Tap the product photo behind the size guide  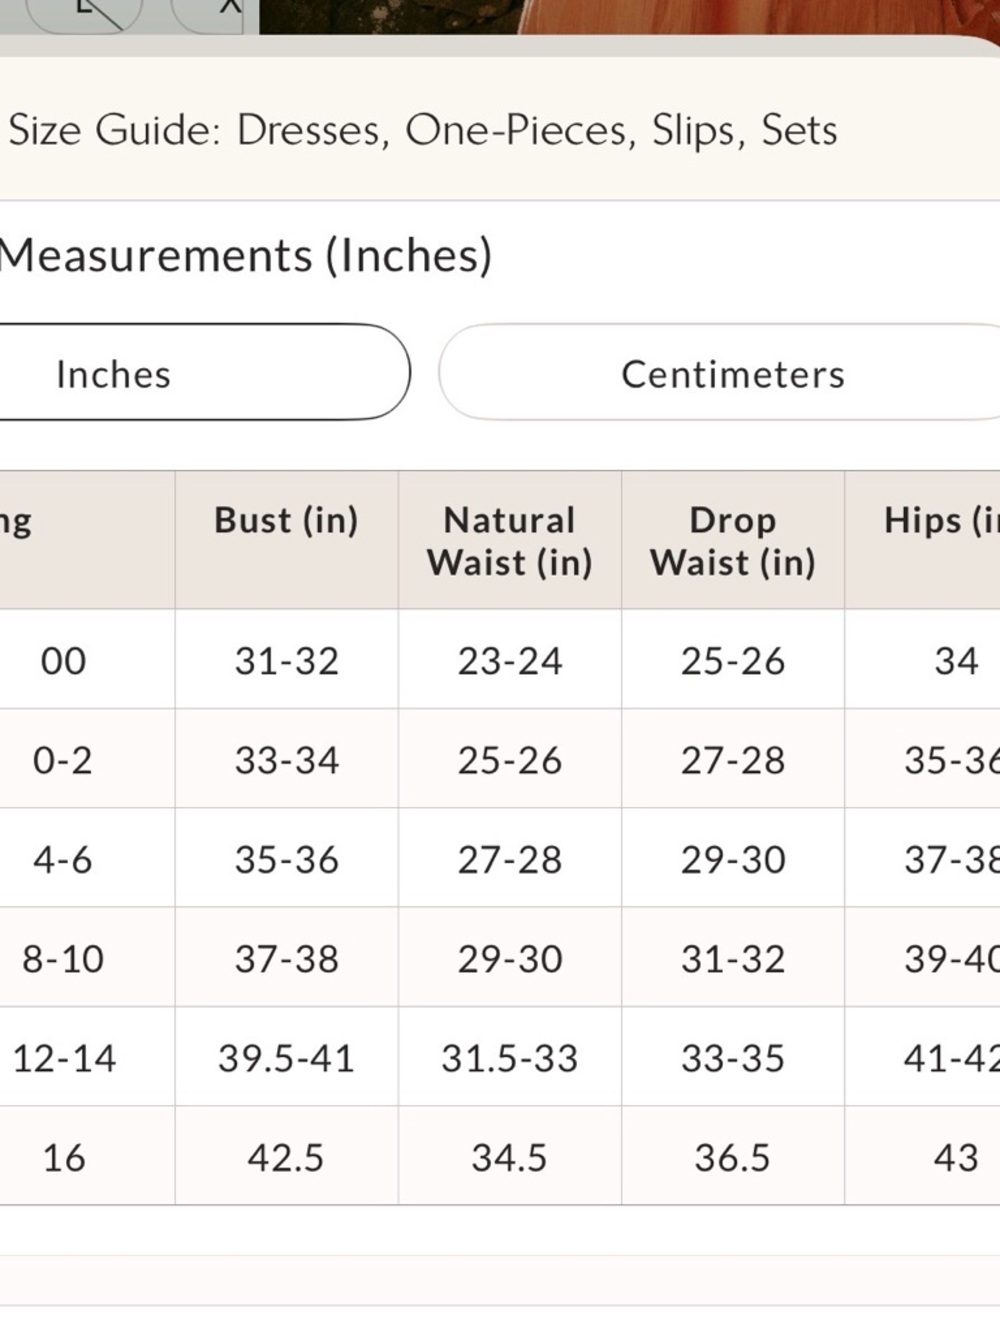[630, 17]
